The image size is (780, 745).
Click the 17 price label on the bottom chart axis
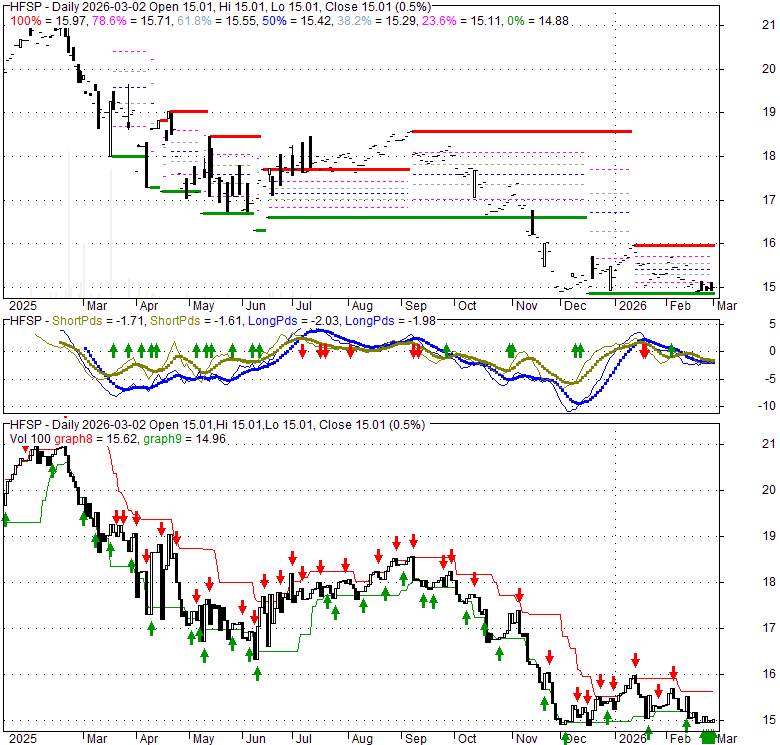[769, 628]
